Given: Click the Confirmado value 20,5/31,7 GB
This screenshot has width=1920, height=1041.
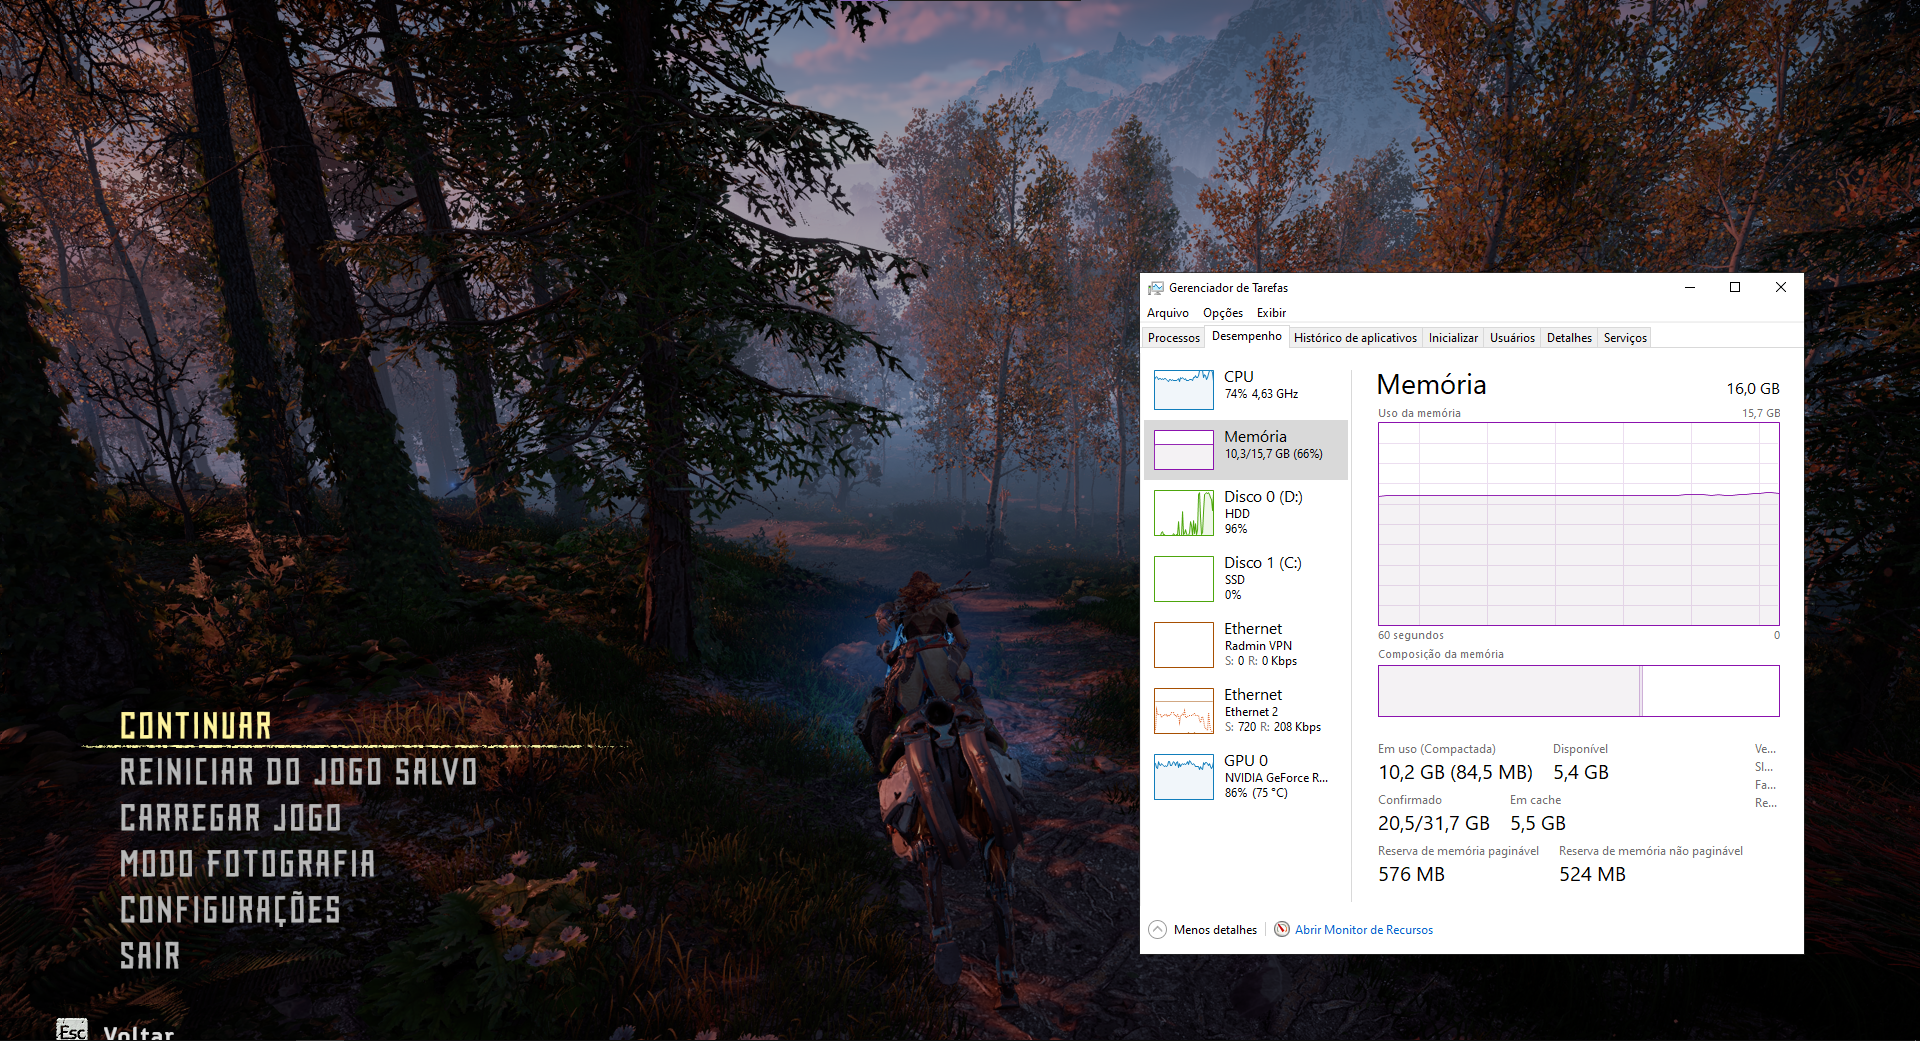Looking at the screenshot, I should (1433, 823).
